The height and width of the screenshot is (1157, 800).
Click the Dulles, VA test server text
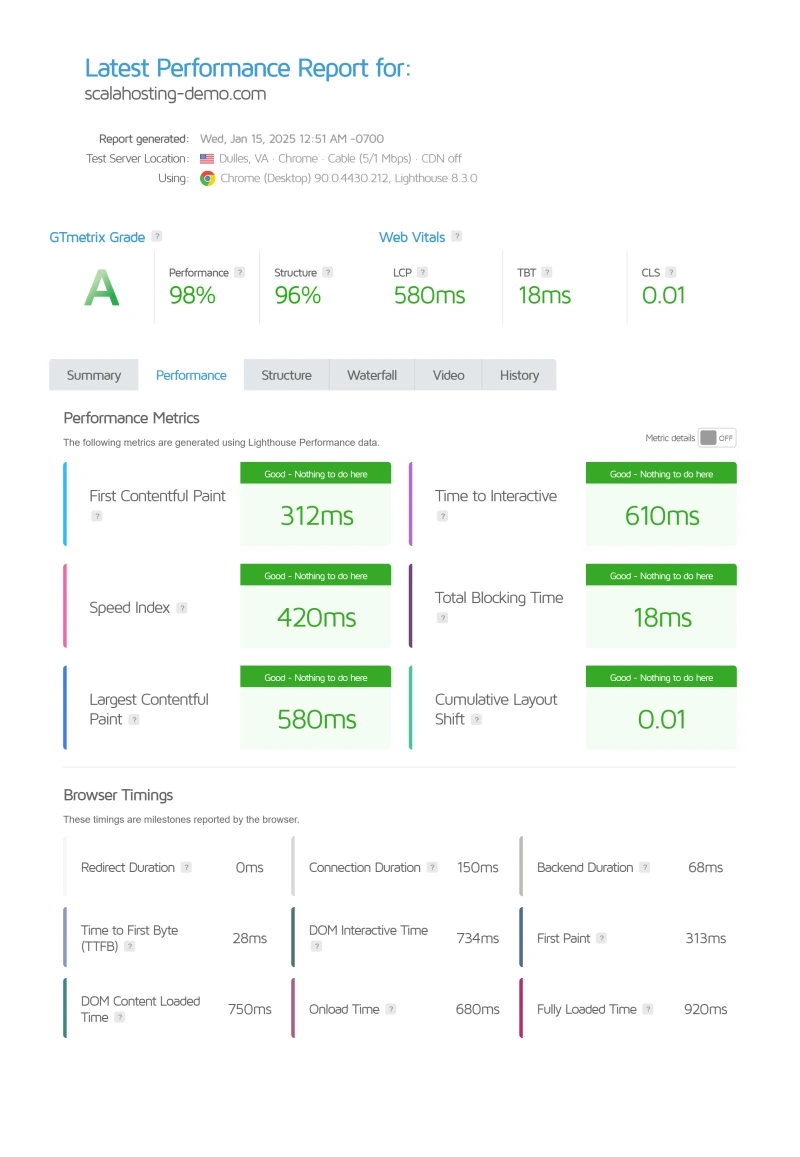pyautogui.click(x=340, y=159)
